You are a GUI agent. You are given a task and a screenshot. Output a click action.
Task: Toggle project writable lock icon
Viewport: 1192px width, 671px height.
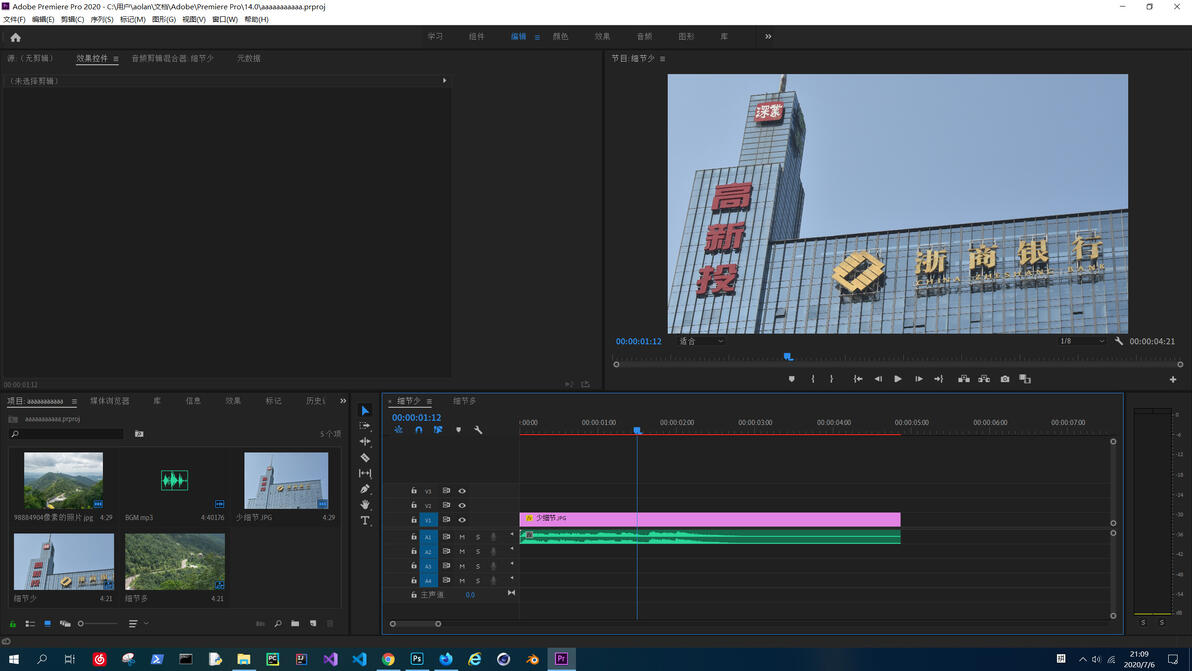click(13, 623)
